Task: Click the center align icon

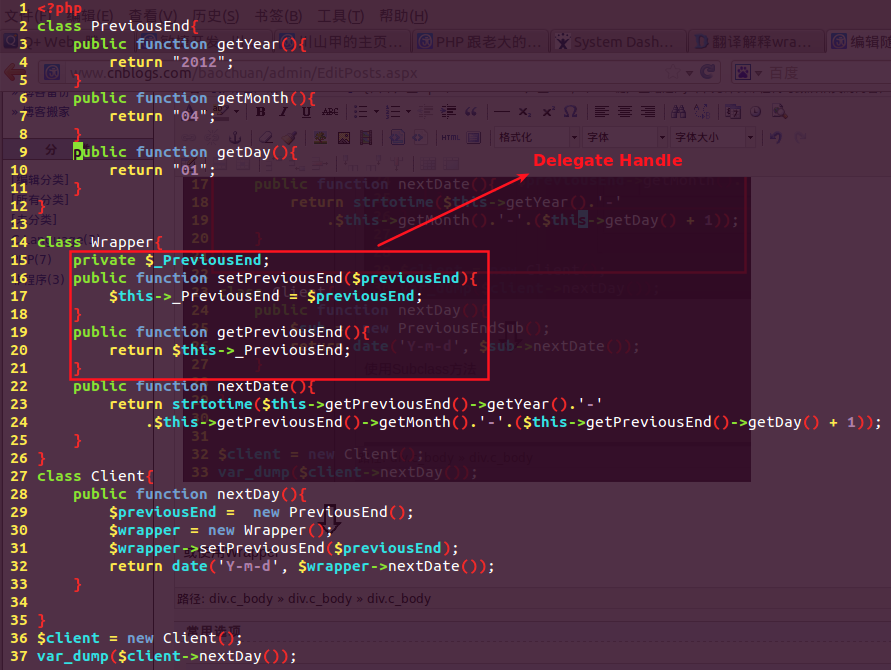Action: click(625, 112)
